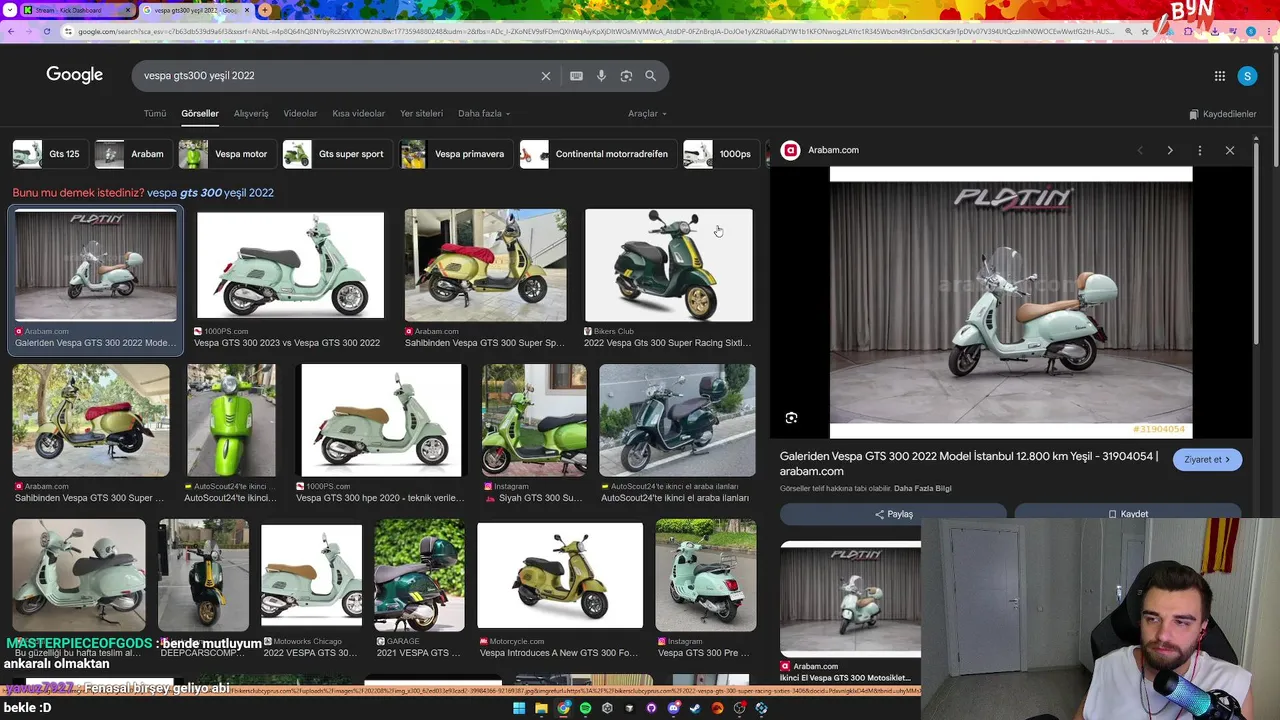Filter by Continental motorradreifen chip
The image size is (1280, 720).
599,154
